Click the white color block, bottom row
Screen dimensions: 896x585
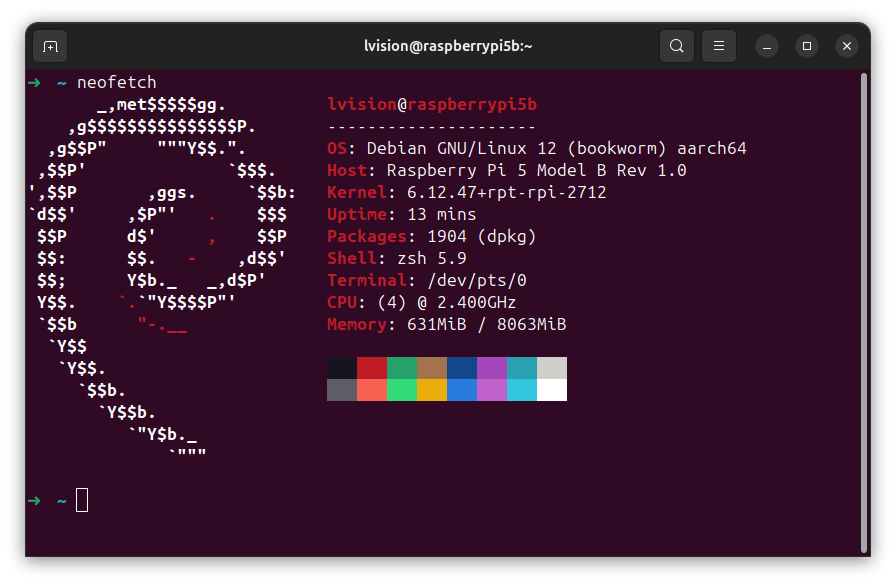click(552, 390)
